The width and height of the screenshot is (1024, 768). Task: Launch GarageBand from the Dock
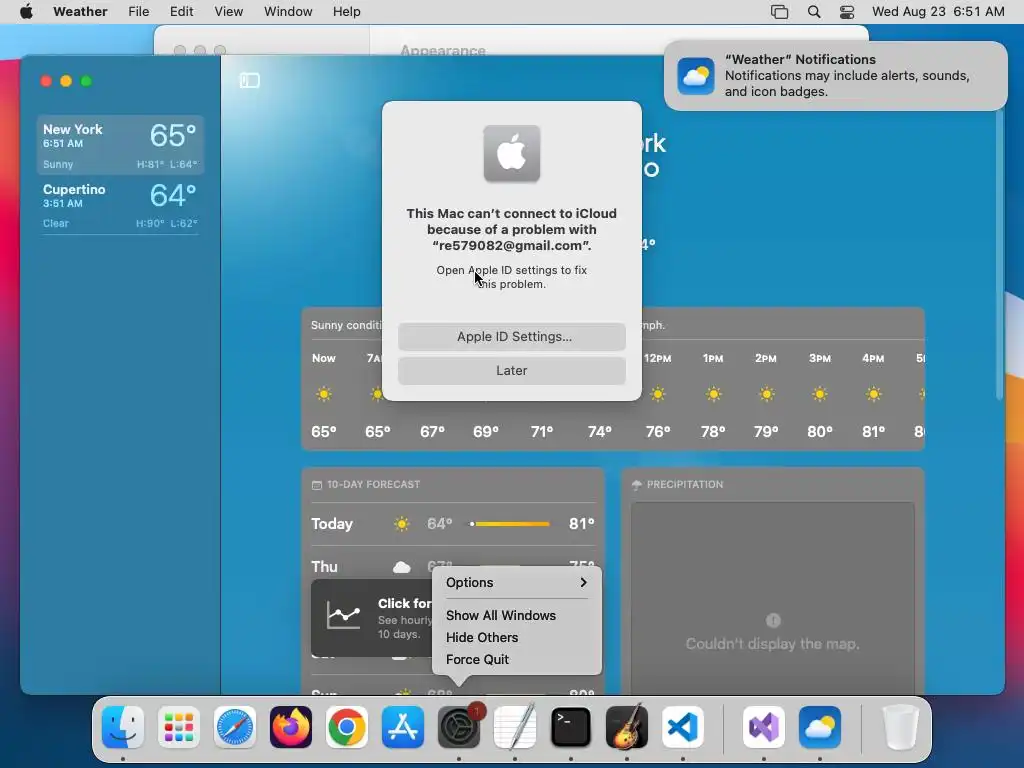coord(627,727)
